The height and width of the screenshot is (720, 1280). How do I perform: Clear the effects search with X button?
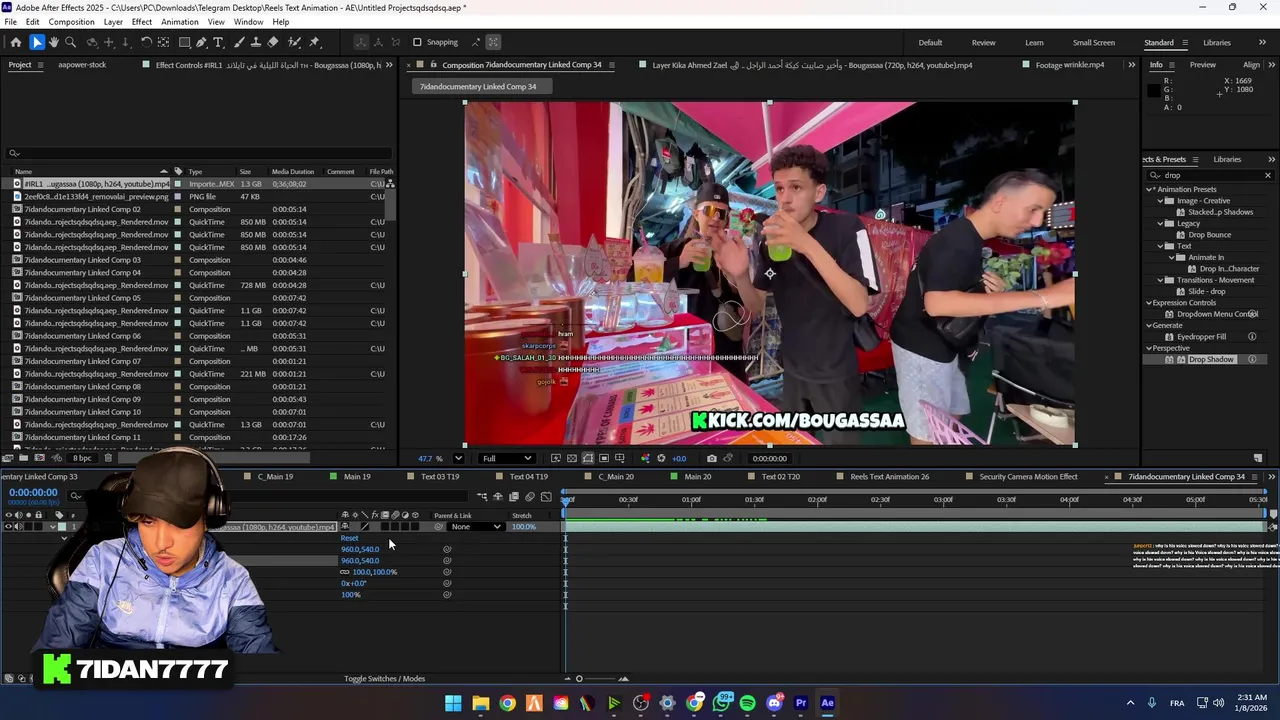[x=1268, y=176]
